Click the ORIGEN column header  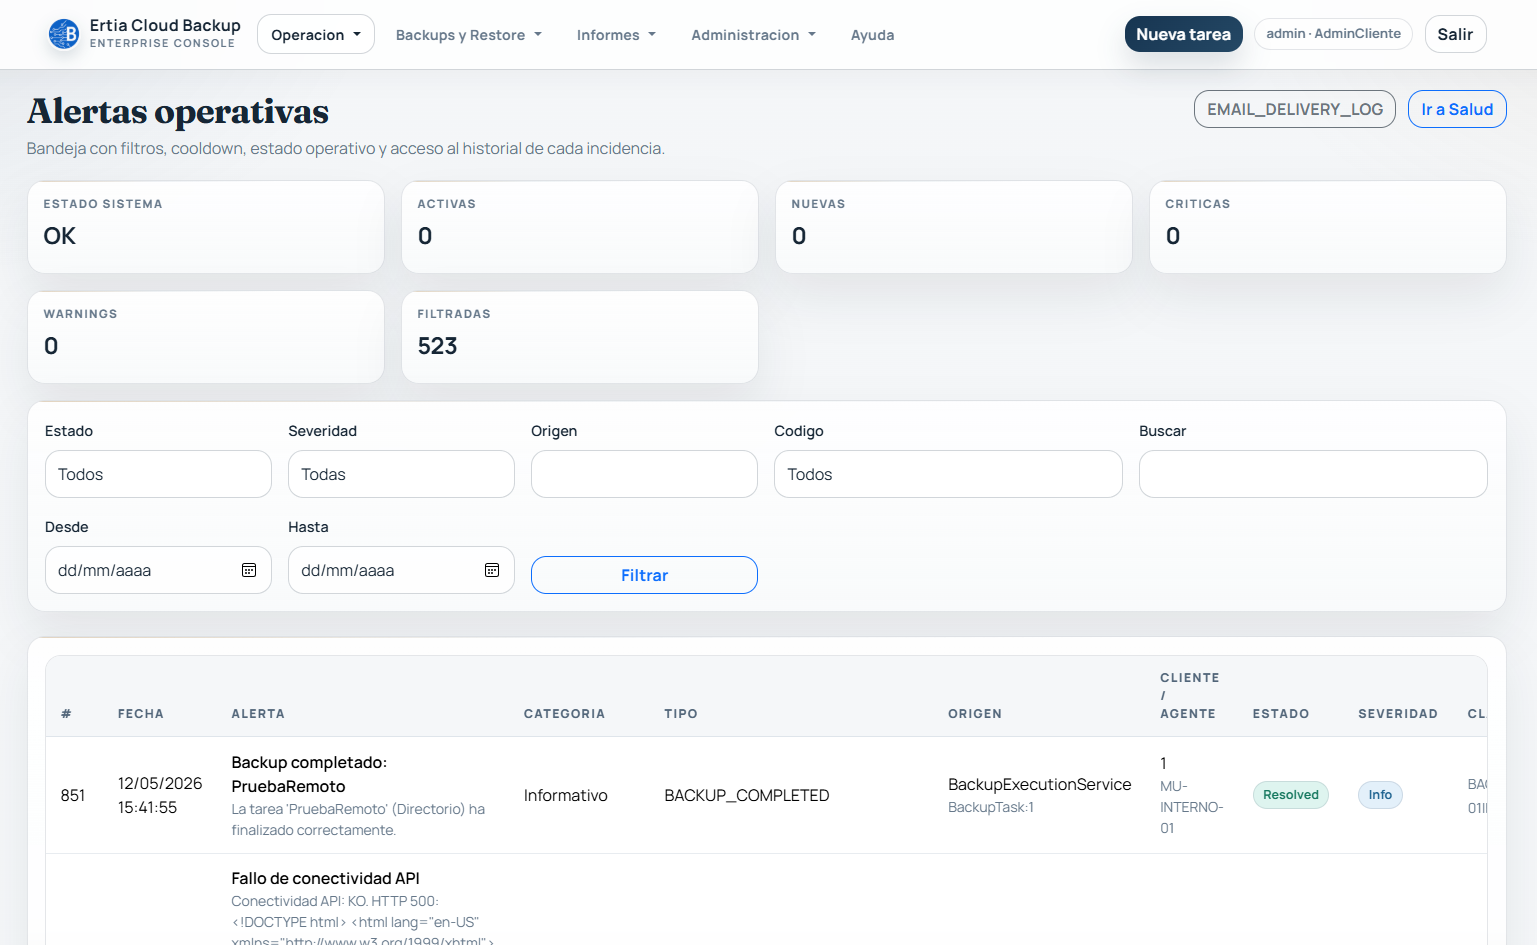point(975,714)
